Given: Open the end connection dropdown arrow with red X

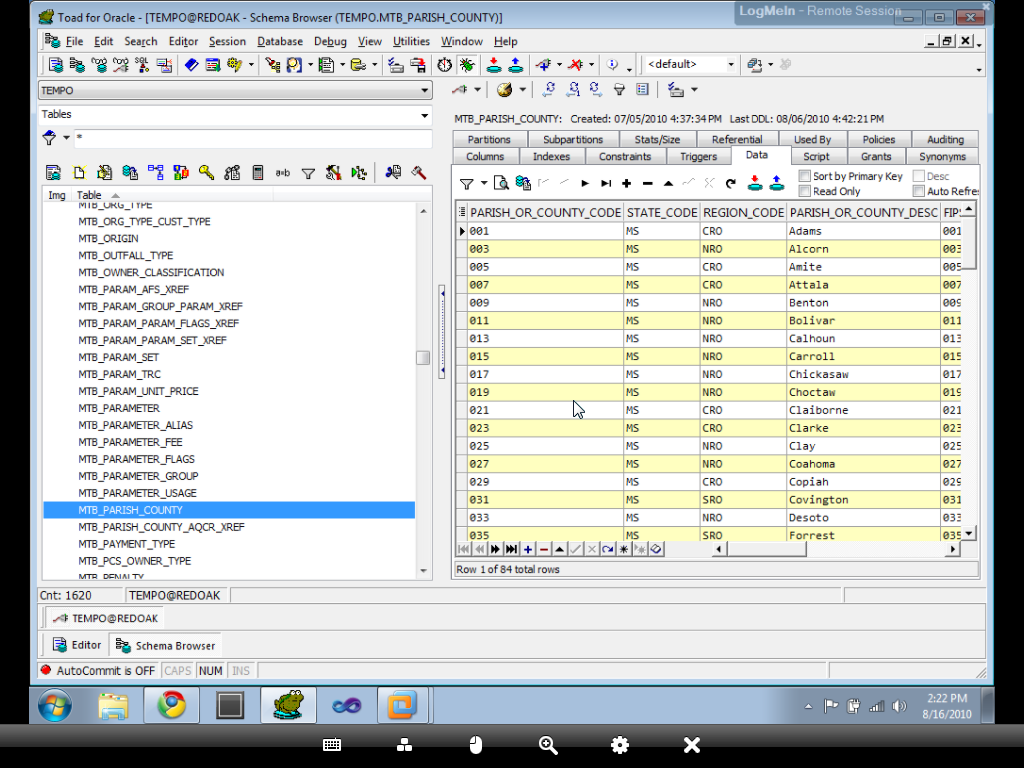Looking at the screenshot, I should (592, 65).
